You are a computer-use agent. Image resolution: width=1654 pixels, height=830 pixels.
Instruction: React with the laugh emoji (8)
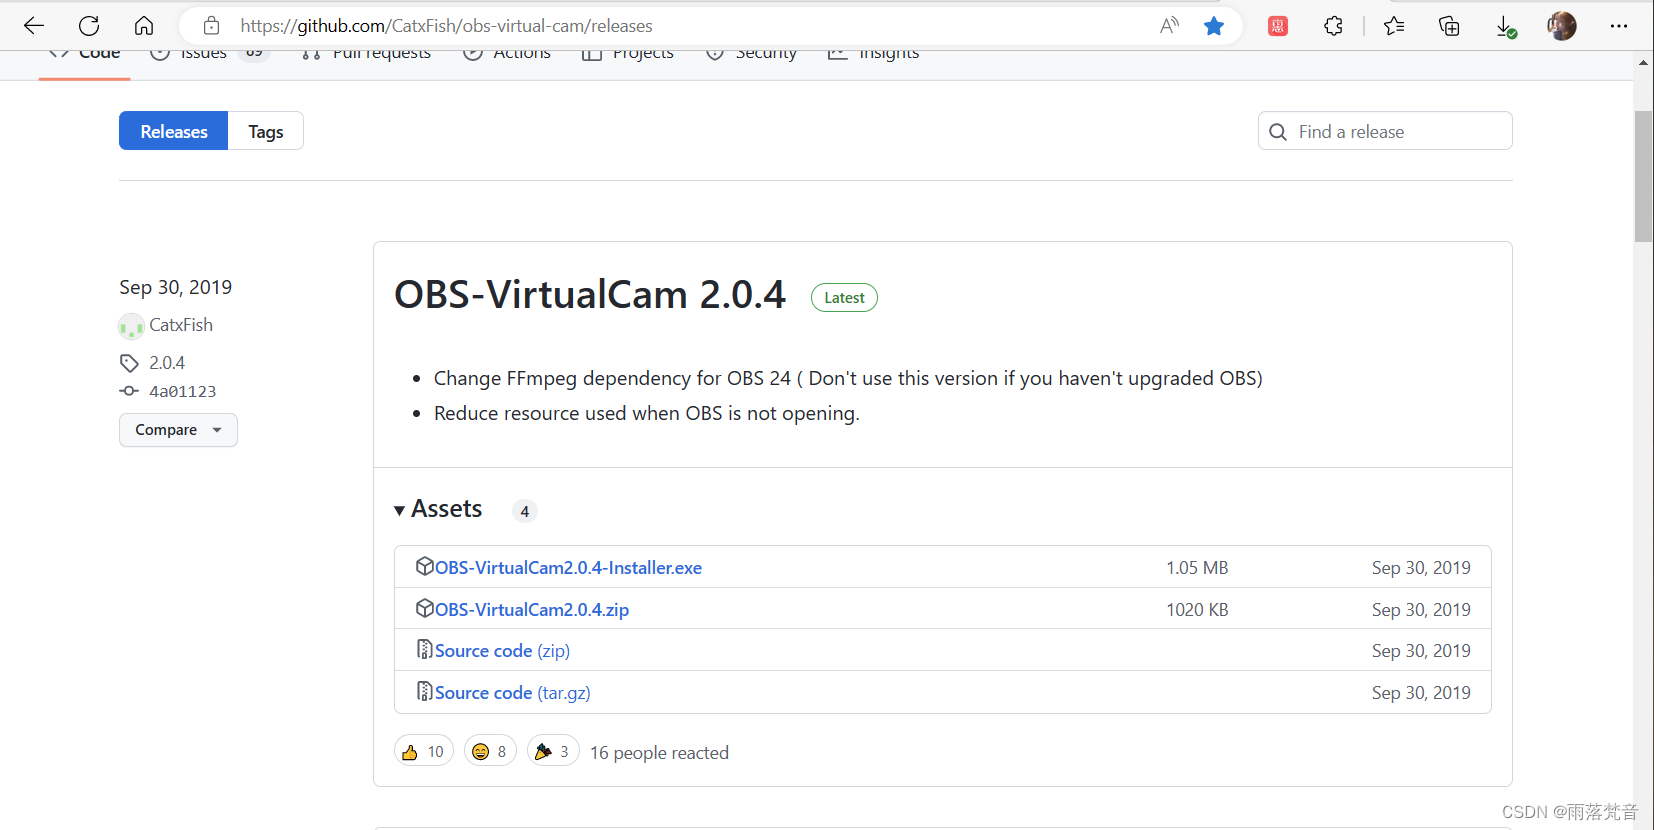(x=490, y=752)
